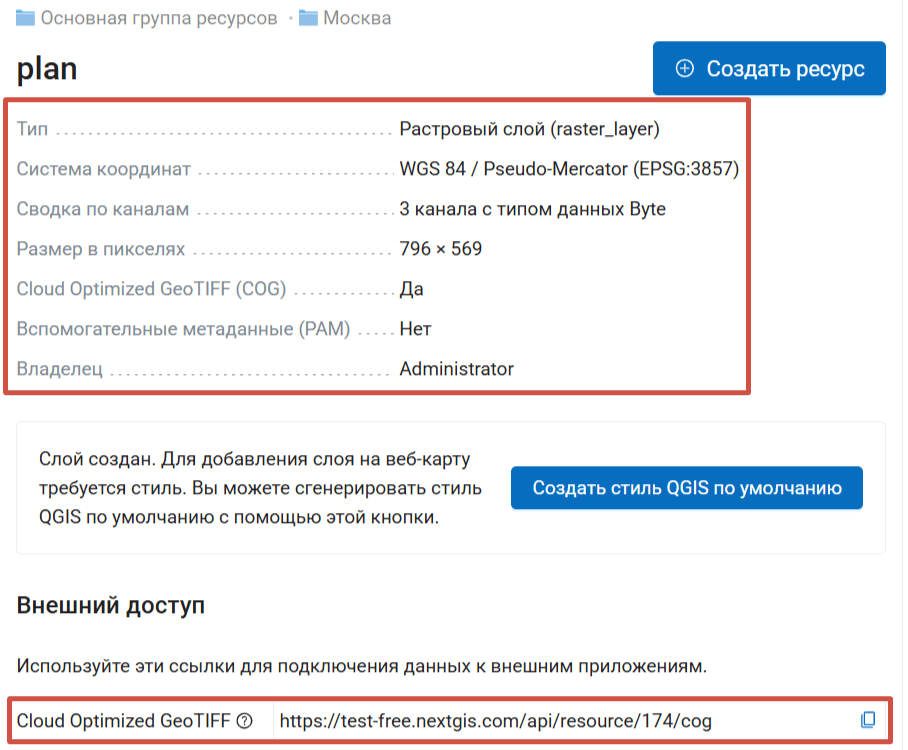Open Основная группа ресурсов breadcrumb link
Viewport: 908px width, 750px height.
pyautogui.click(x=158, y=18)
